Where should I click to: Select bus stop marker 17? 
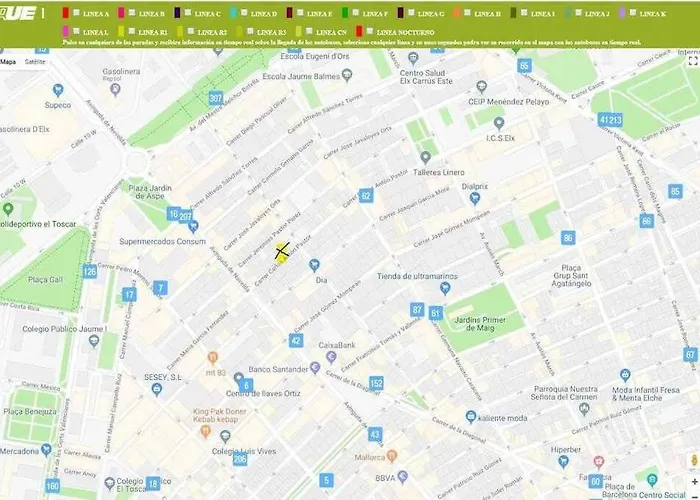click(x=129, y=295)
